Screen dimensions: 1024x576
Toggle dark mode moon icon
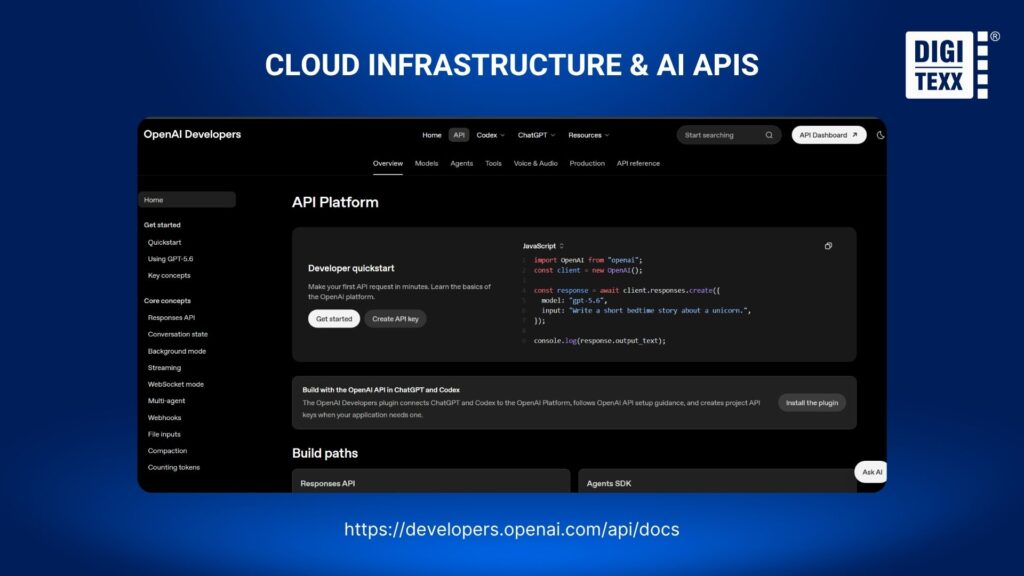pos(880,135)
